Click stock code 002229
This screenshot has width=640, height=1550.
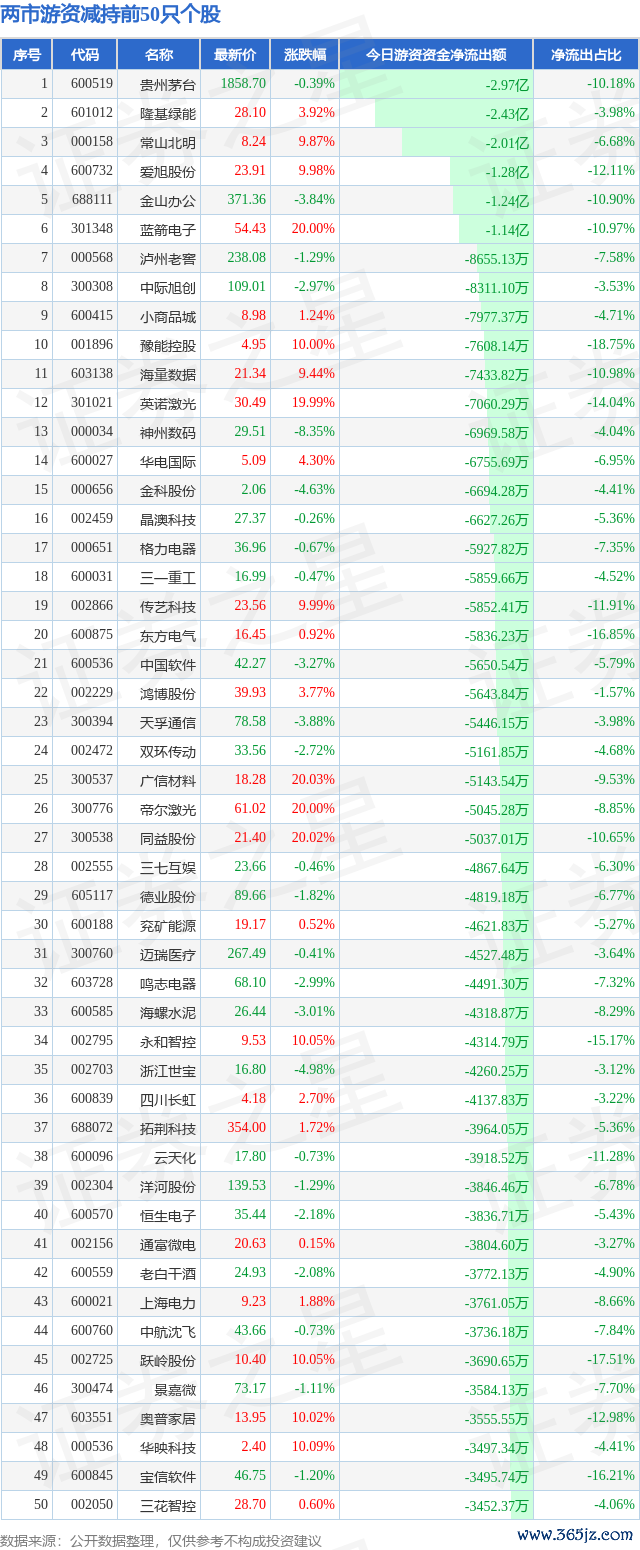point(92,693)
